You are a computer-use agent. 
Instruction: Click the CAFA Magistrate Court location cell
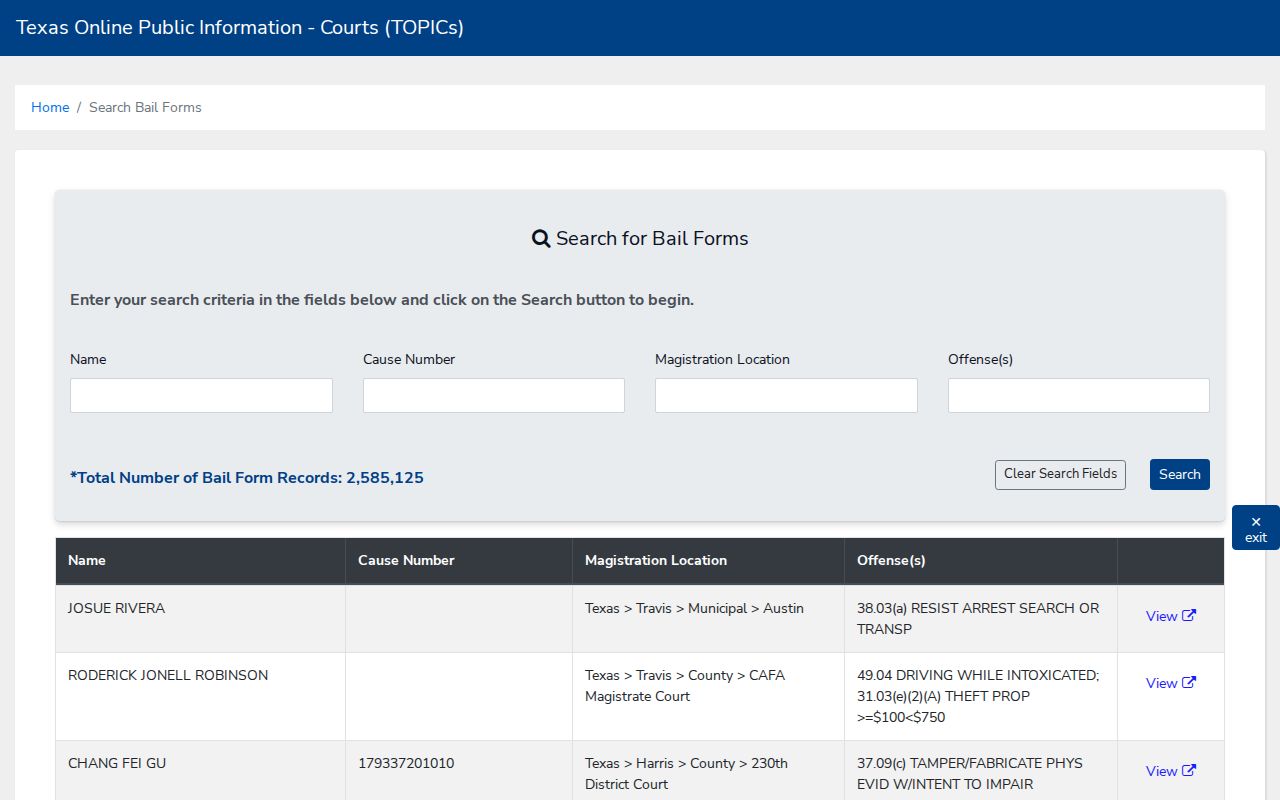[x=708, y=697]
